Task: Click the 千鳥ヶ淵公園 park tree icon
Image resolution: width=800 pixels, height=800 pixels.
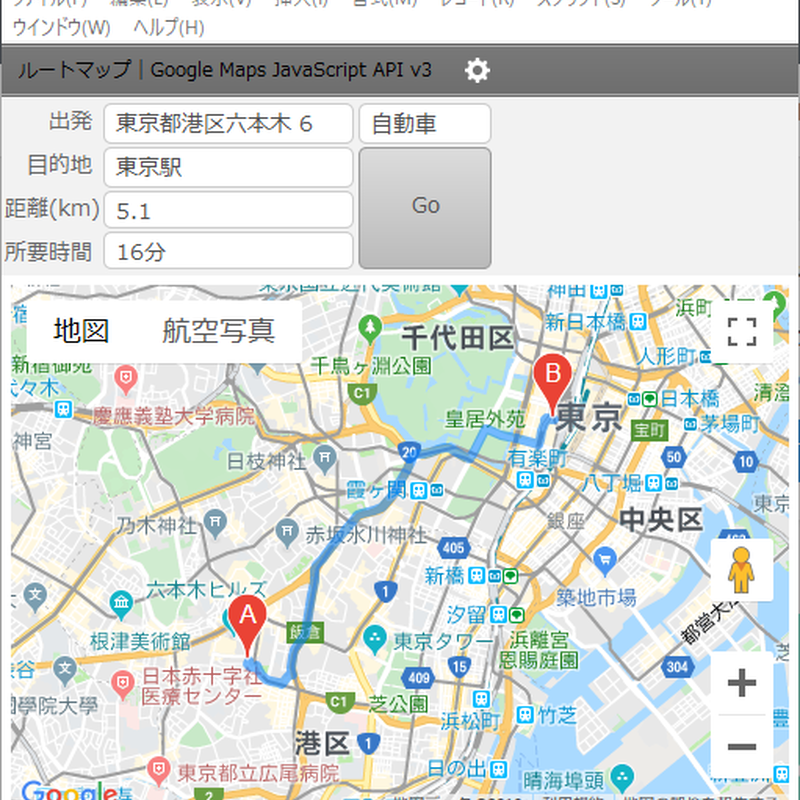Action: (370, 328)
